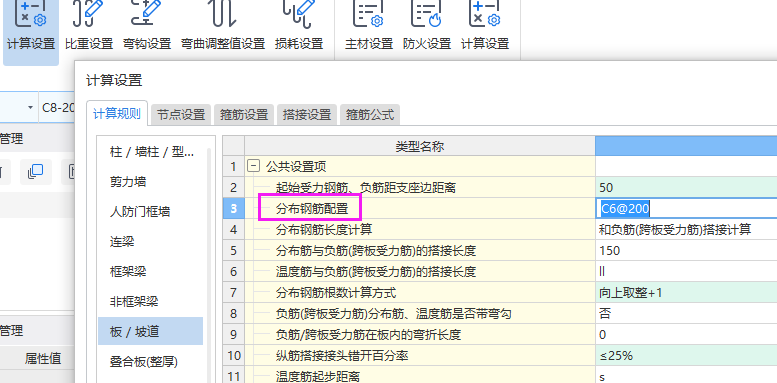Screen dimensions: 777x383
Task: Open 弯曲调整值设置 tool
Action: pos(223,27)
